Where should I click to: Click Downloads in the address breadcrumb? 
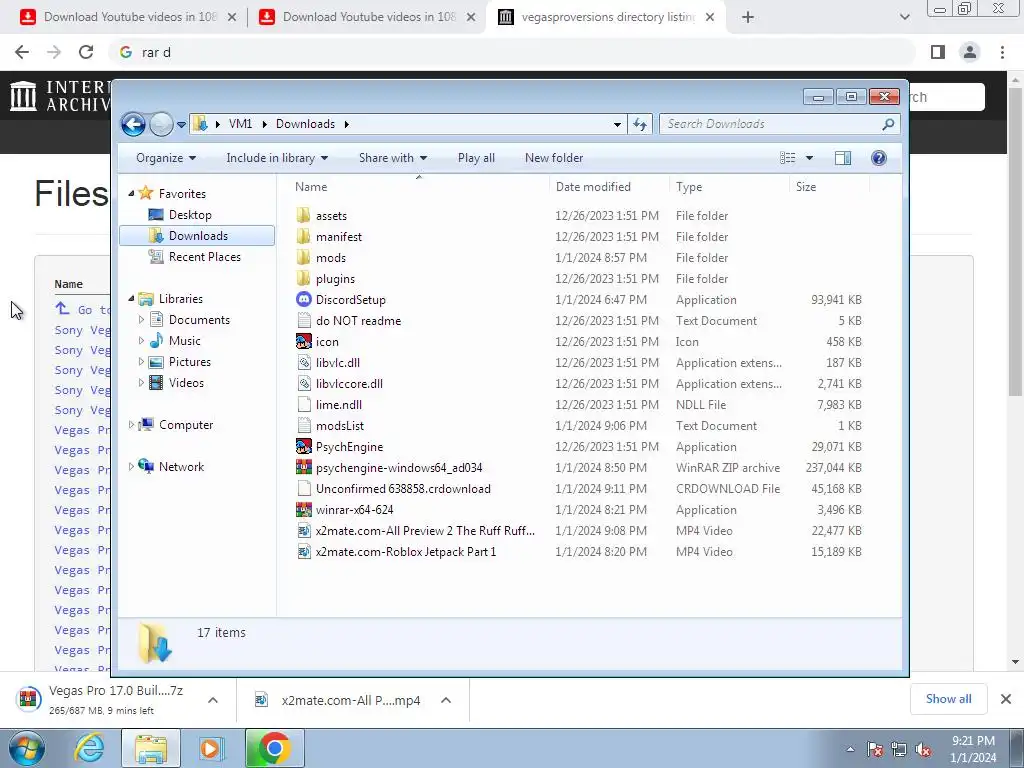tap(305, 124)
